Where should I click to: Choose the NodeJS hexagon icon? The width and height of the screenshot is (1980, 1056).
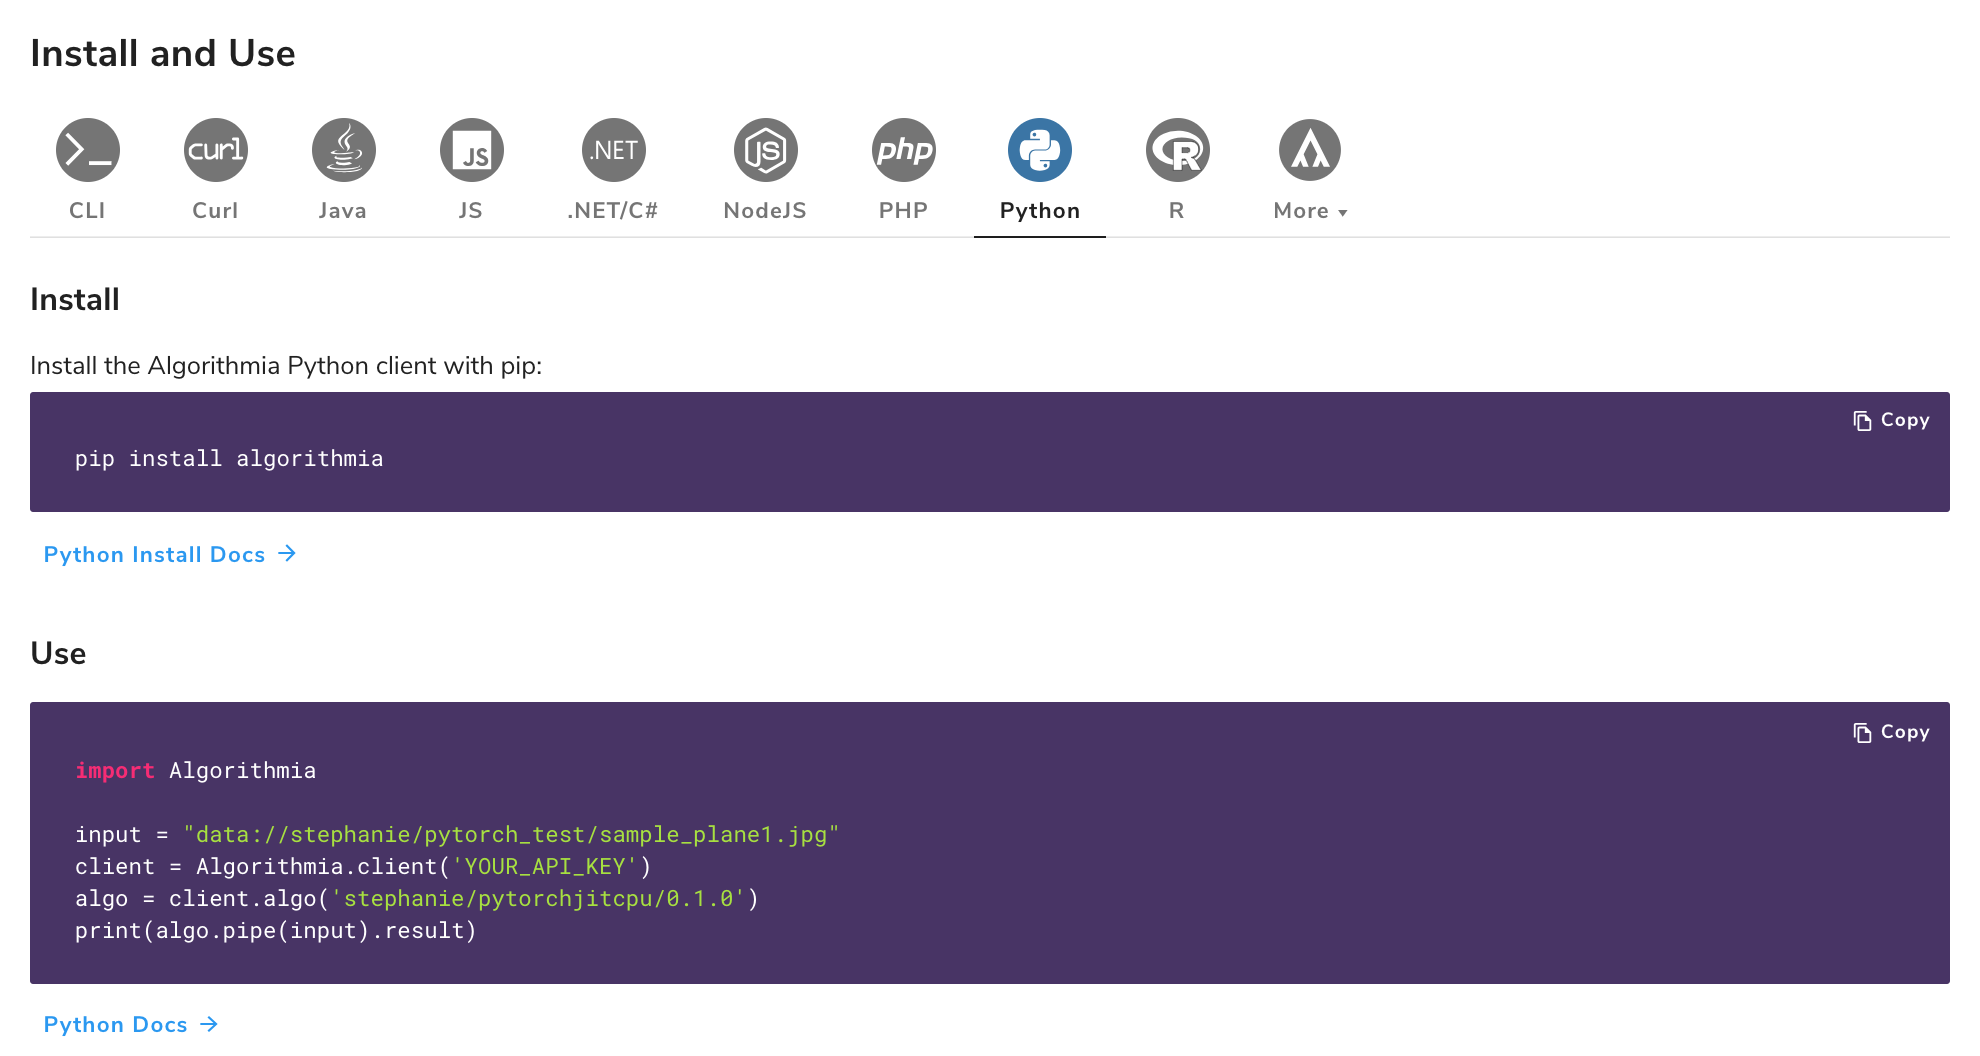click(x=766, y=150)
